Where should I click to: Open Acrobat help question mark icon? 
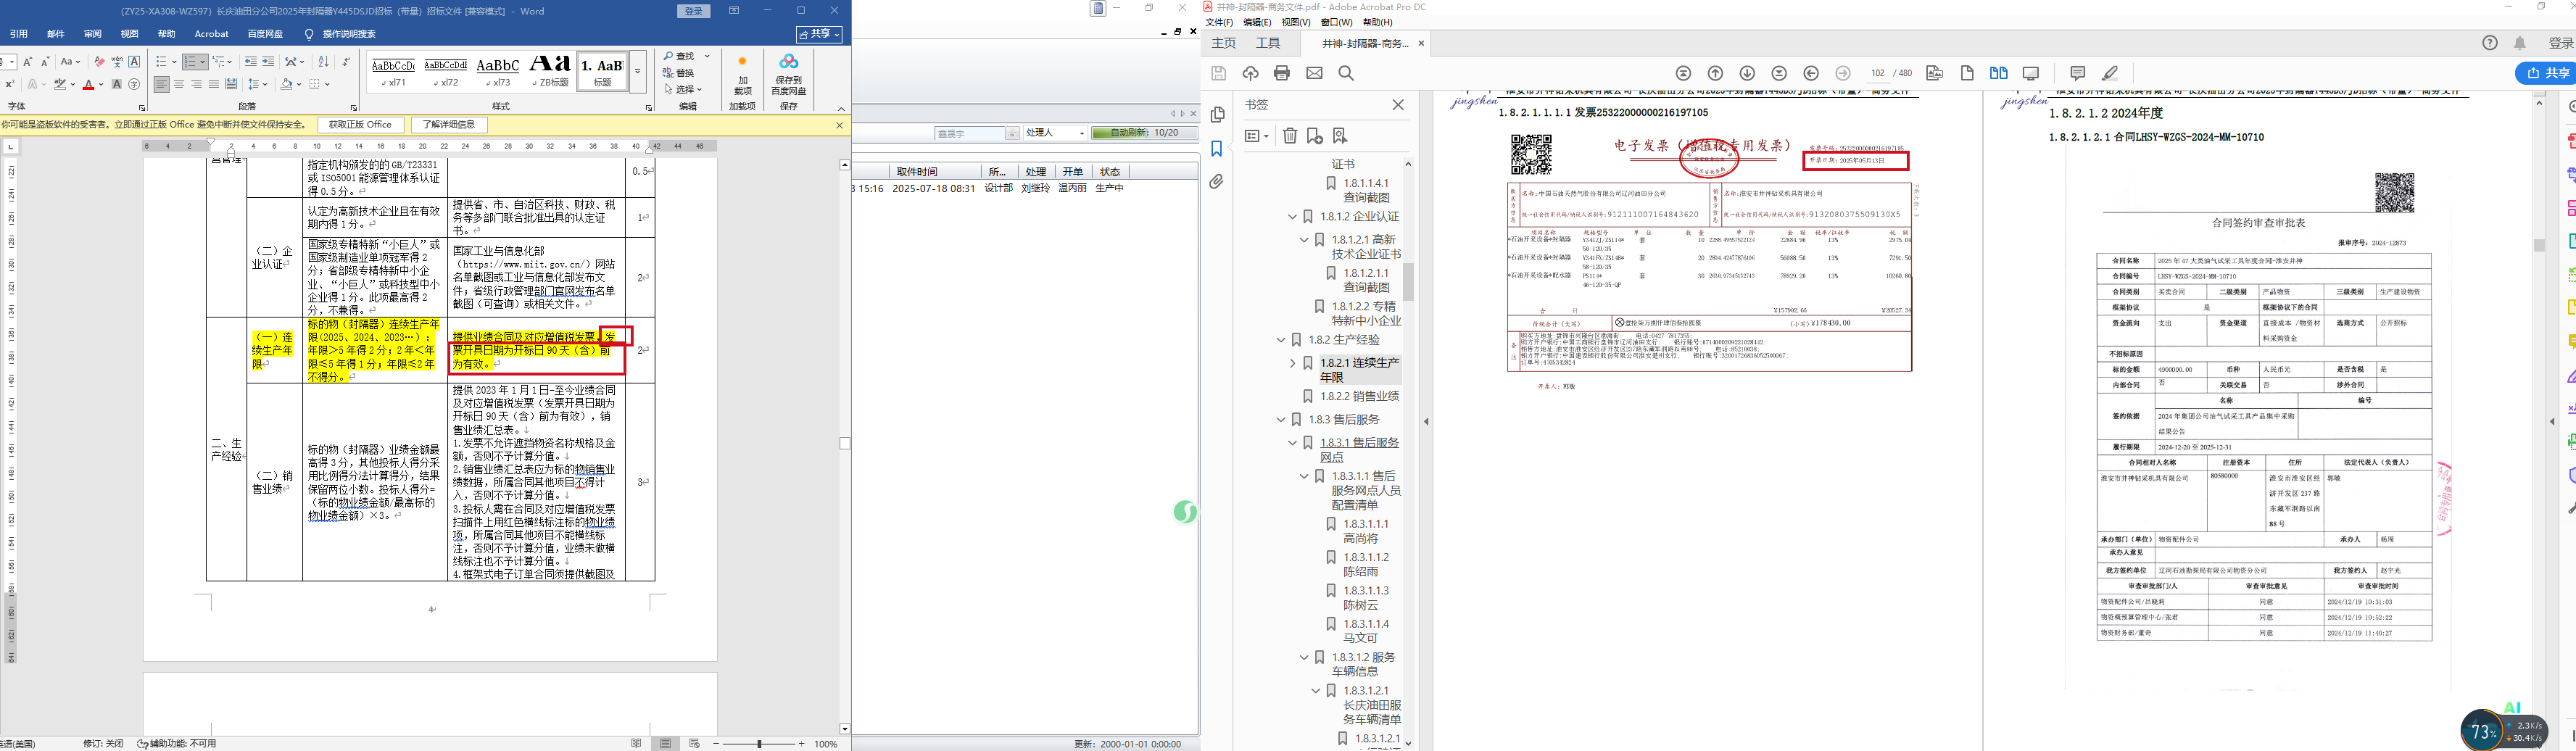(x=2491, y=43)
